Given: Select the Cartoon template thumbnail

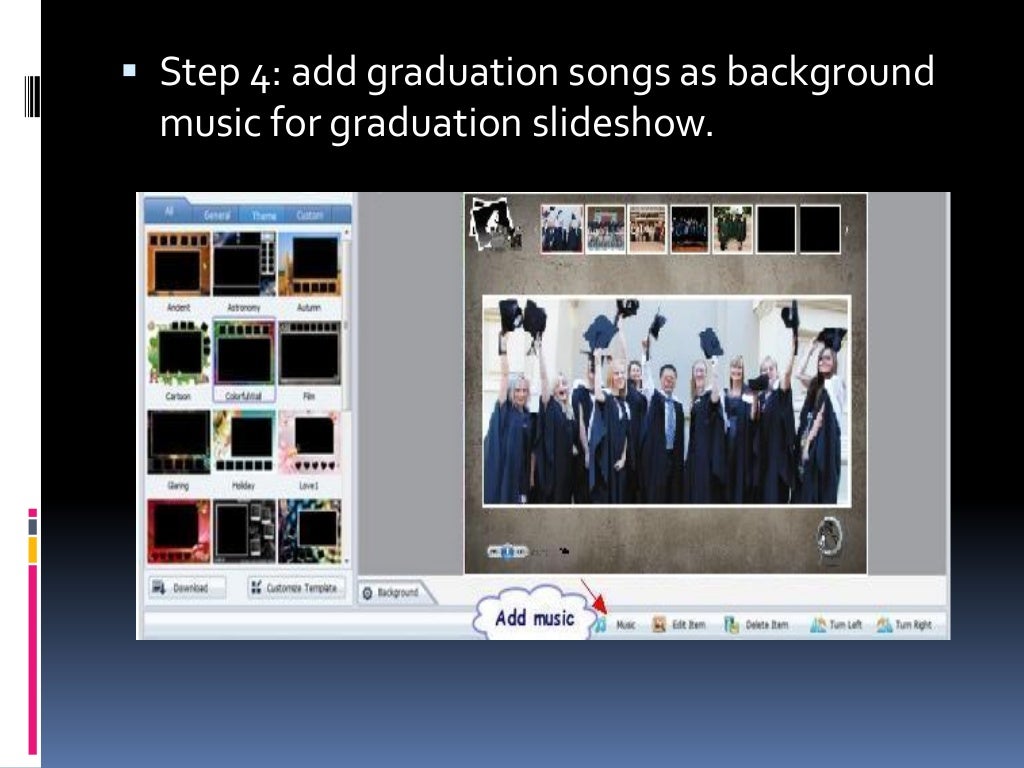Looking at the screenshot, I should tap(178, 353).
